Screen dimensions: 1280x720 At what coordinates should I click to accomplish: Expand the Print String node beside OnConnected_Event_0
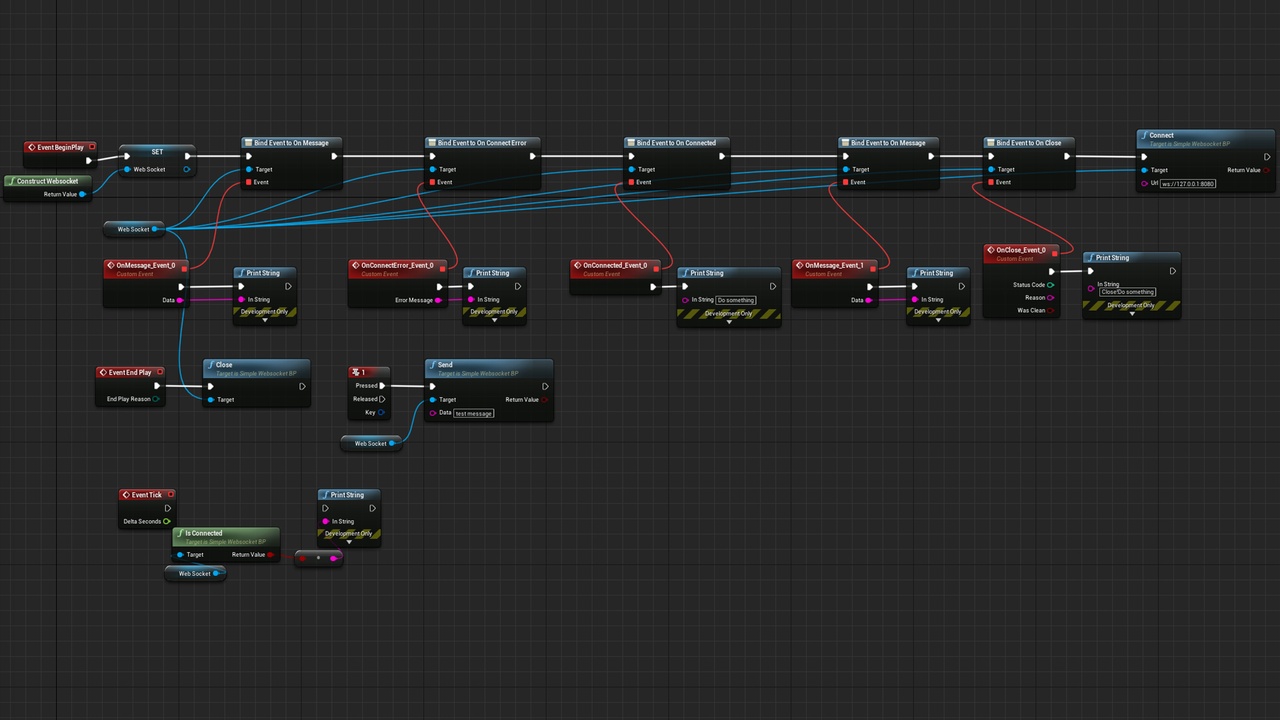pos(729,322)
